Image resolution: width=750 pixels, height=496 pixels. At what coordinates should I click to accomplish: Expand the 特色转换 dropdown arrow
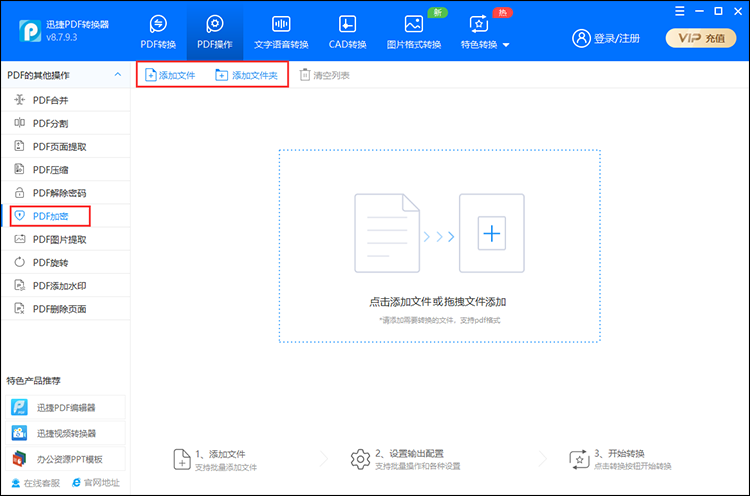506,45
